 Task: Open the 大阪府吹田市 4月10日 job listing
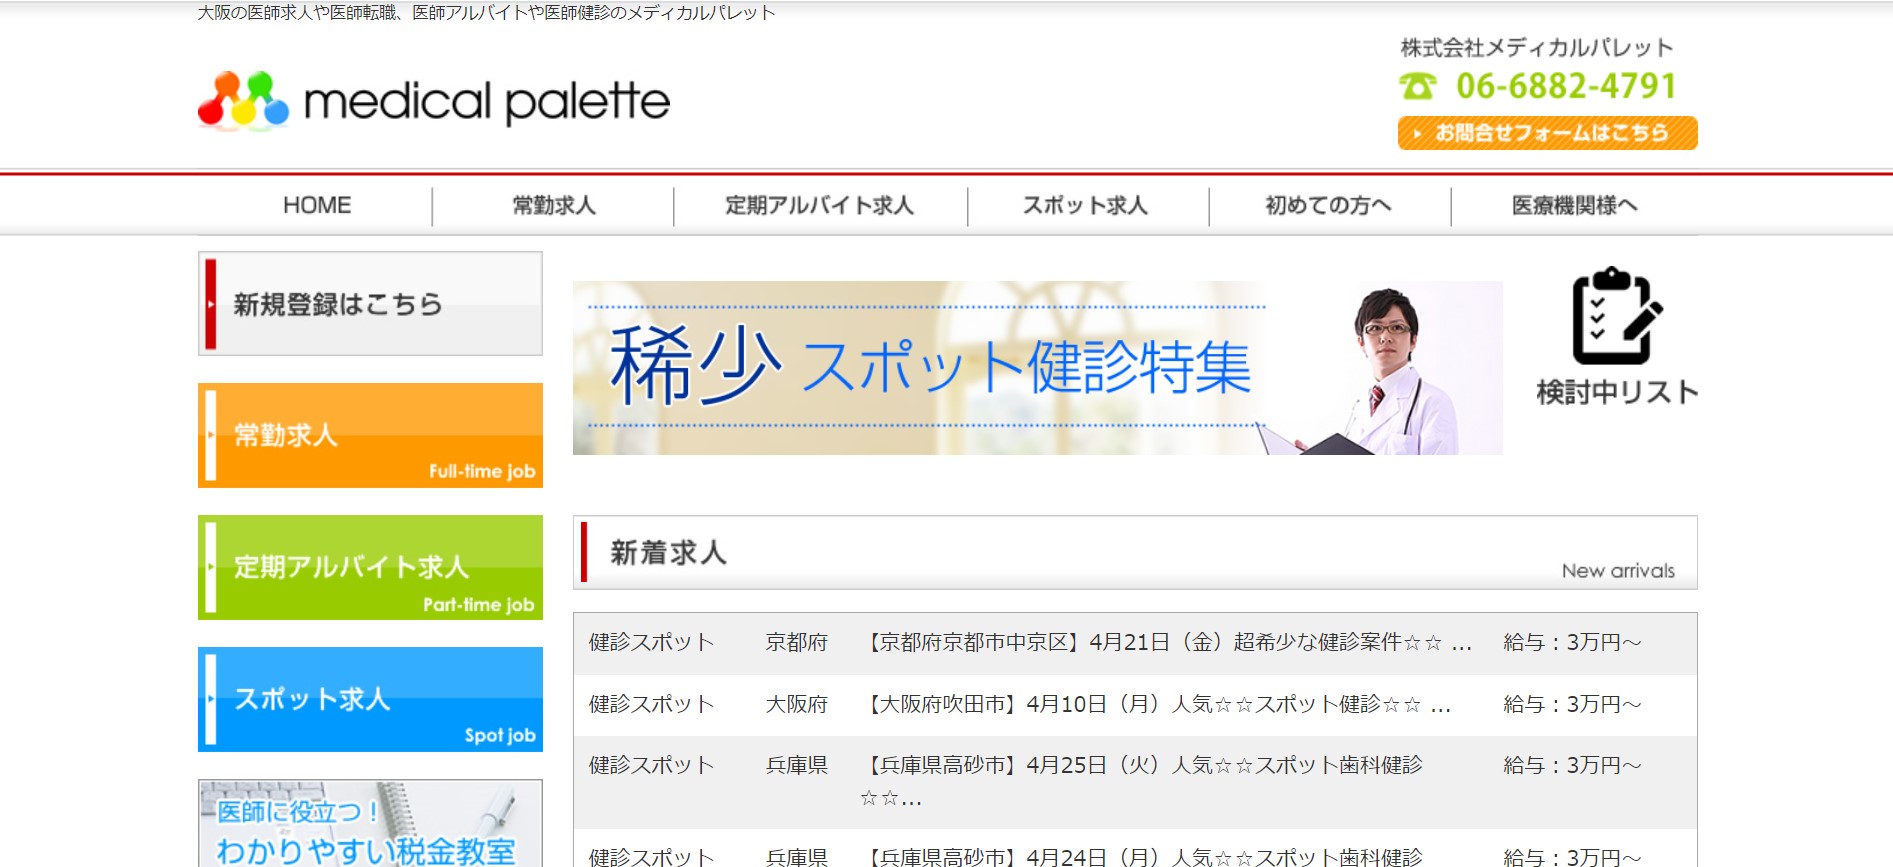[1155, 705]
